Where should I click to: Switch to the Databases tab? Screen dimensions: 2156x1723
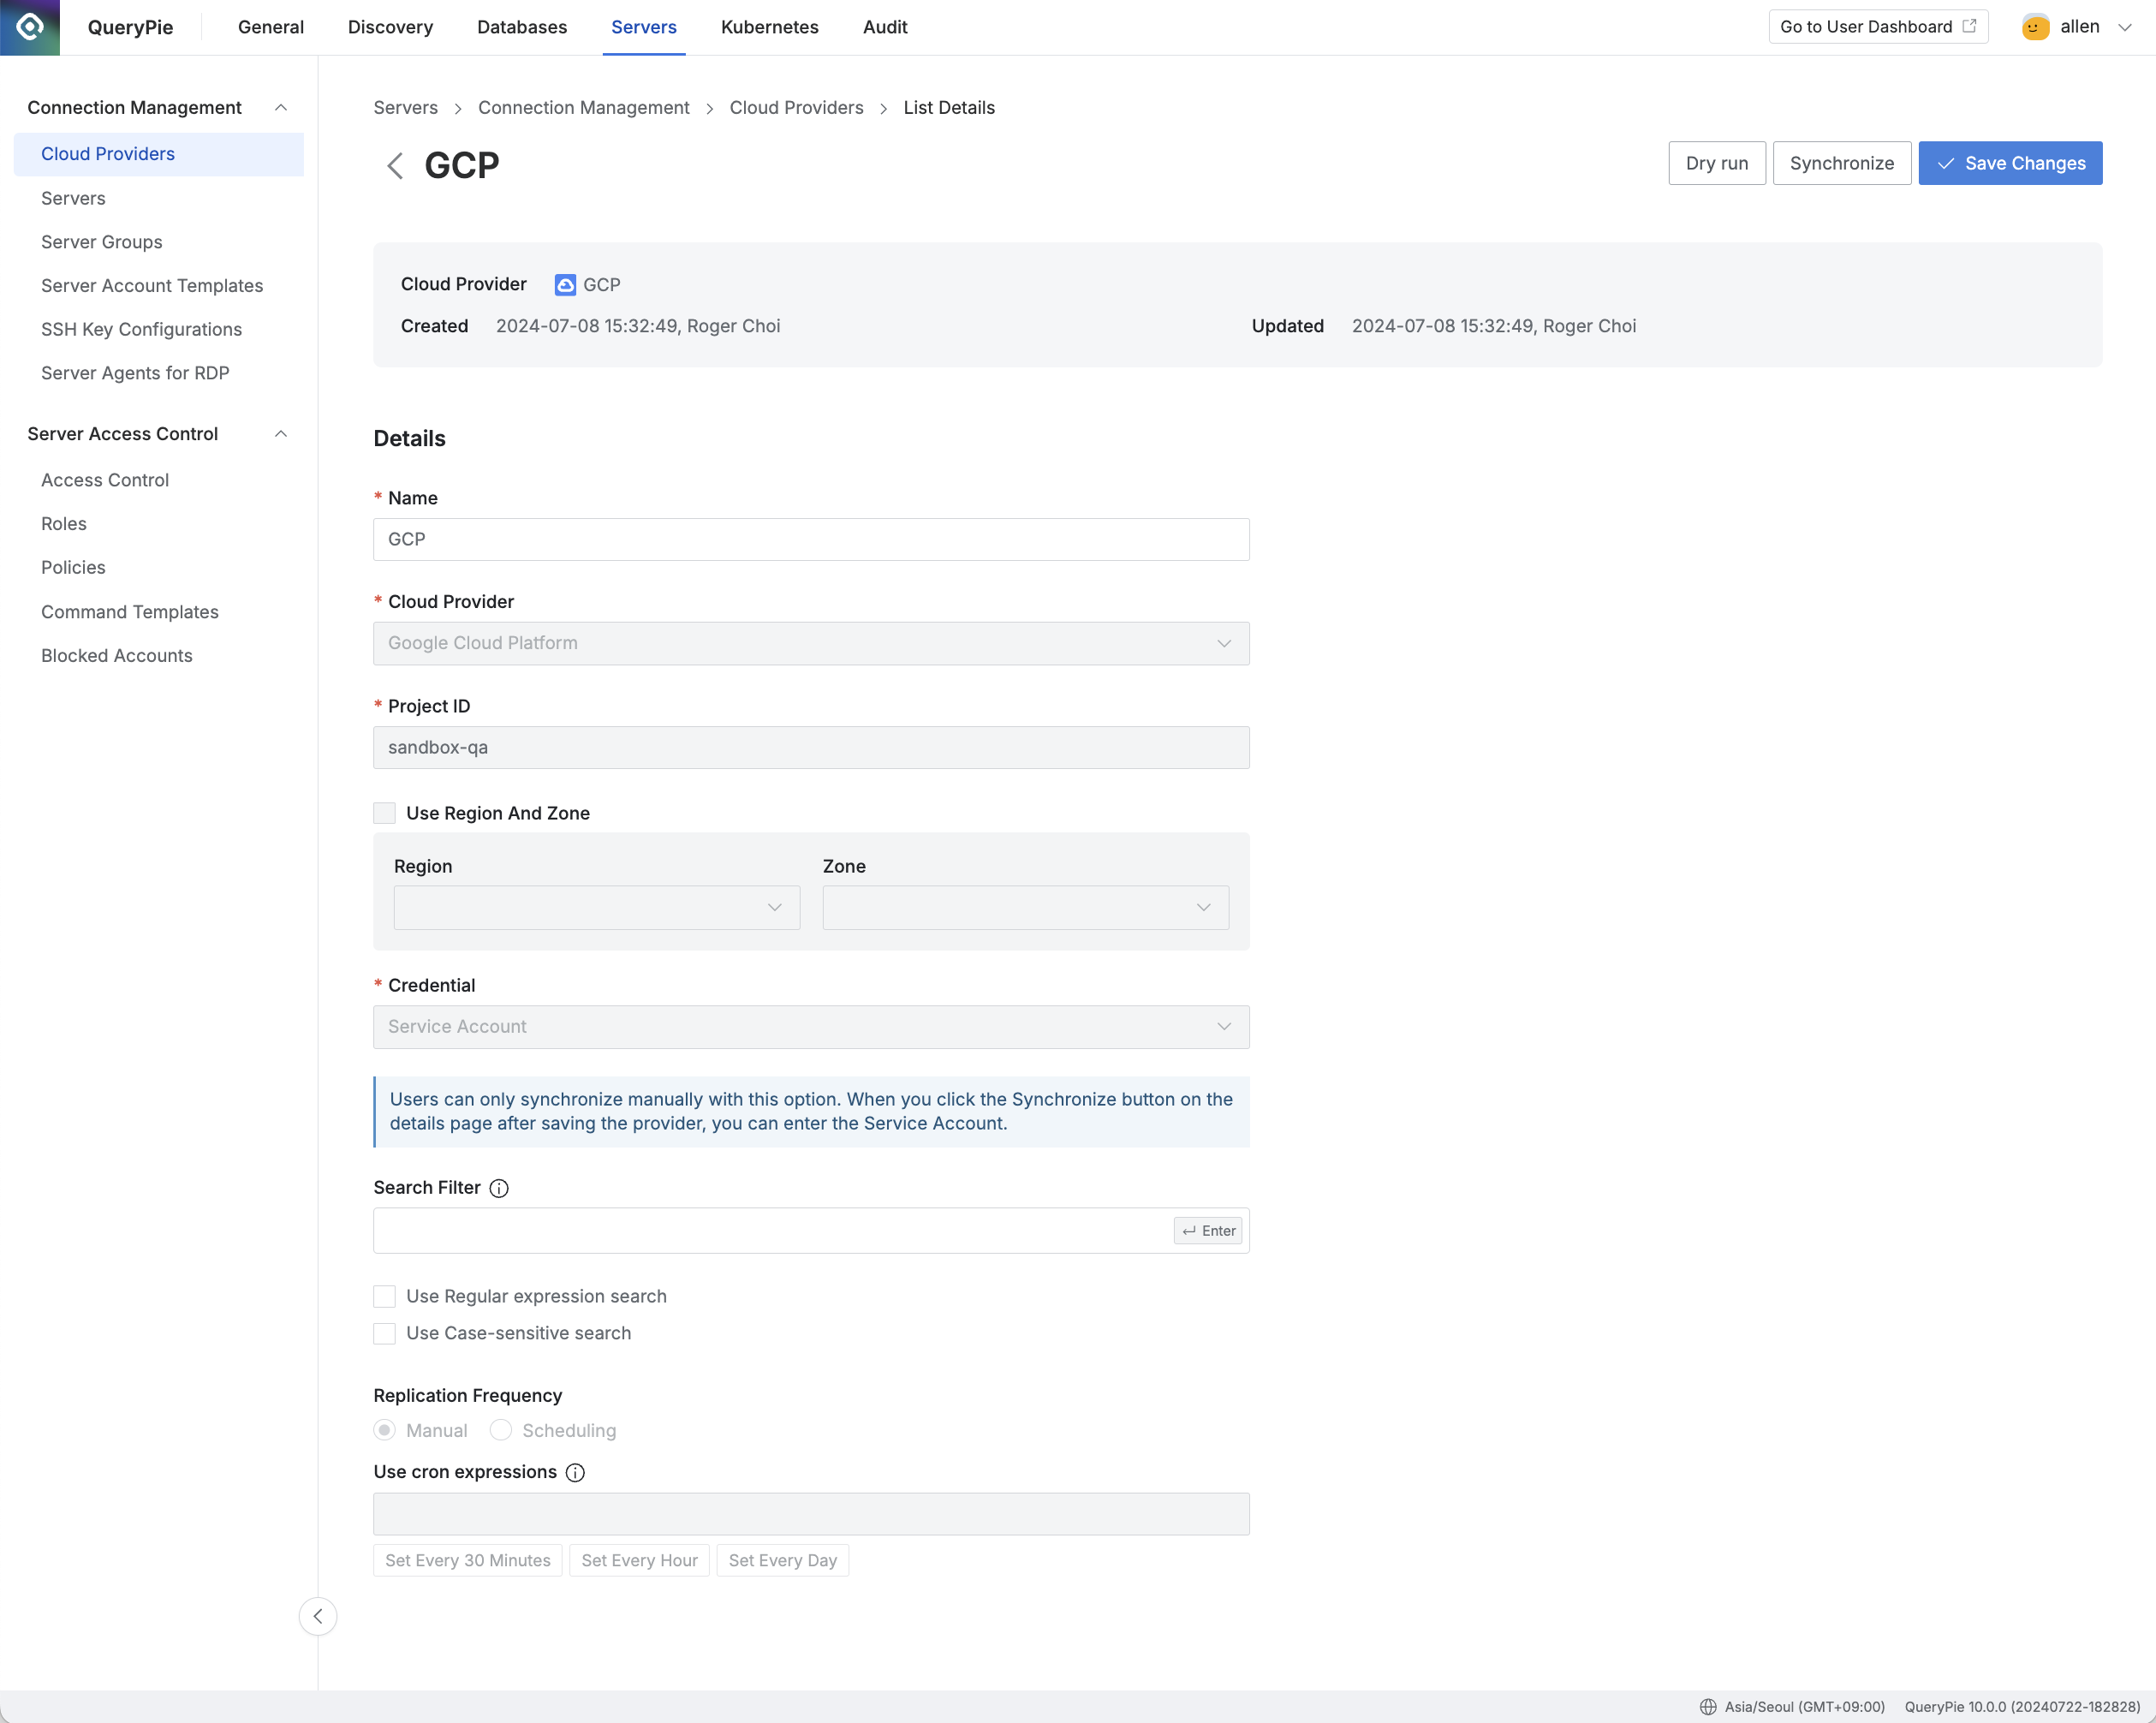[x=522, y=27]
